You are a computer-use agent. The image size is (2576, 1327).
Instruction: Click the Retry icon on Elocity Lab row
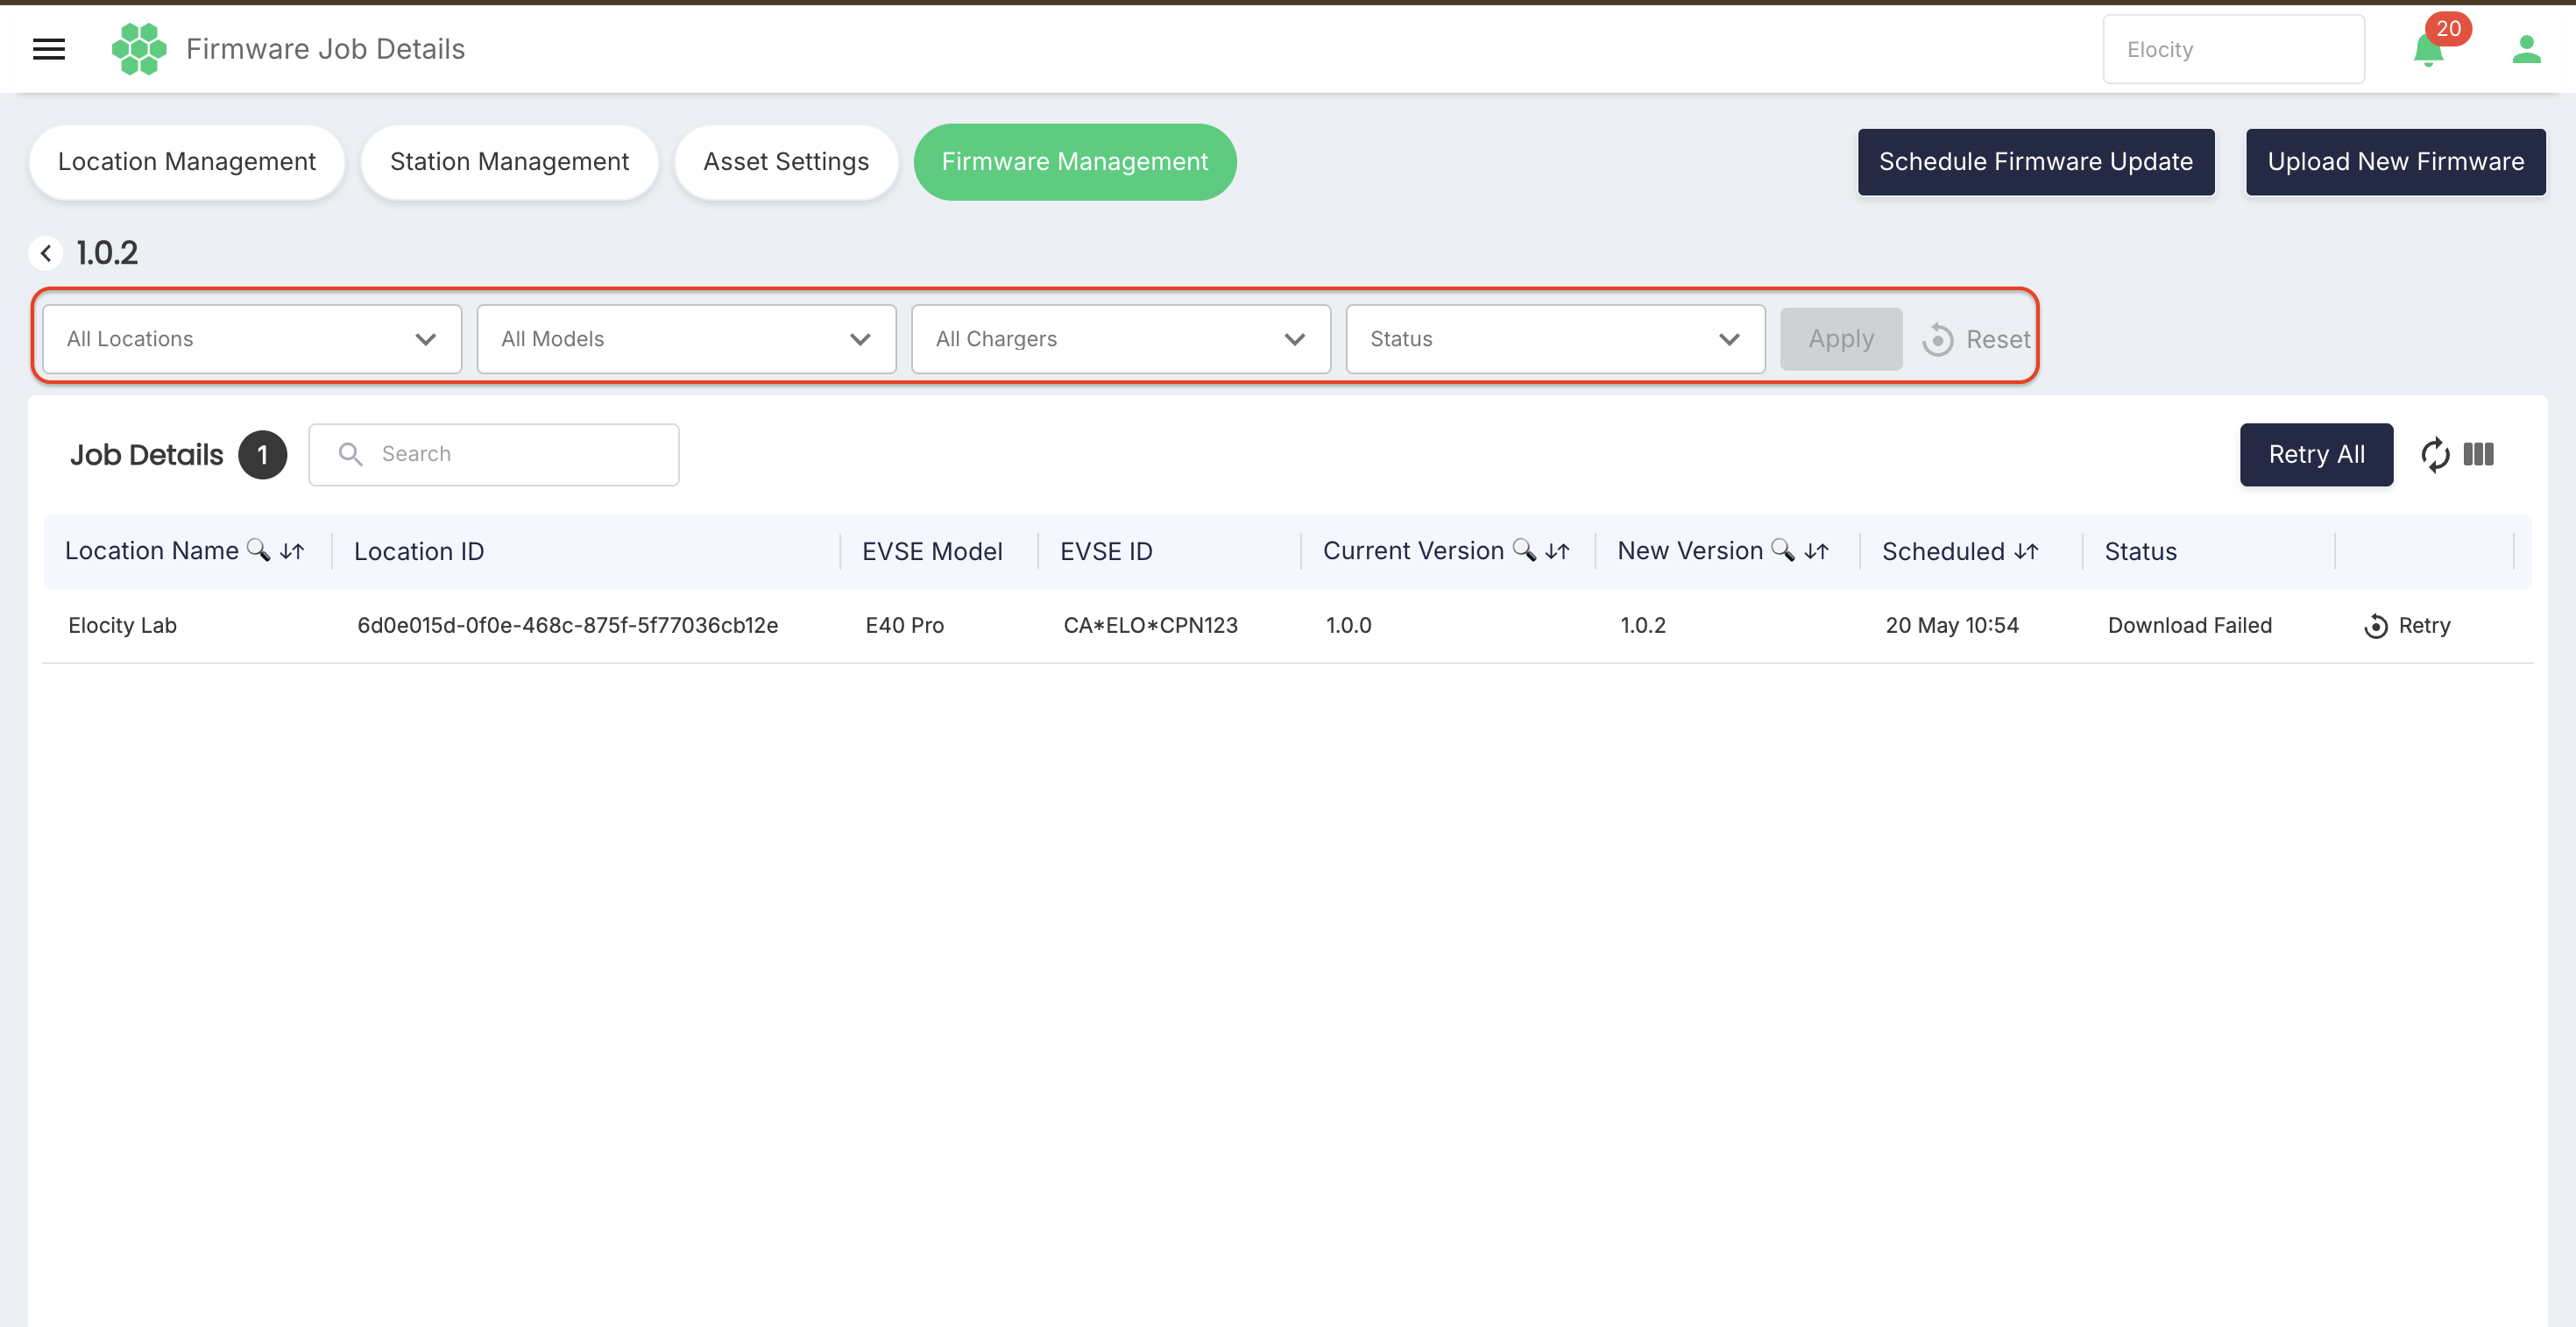[2375, 626]
